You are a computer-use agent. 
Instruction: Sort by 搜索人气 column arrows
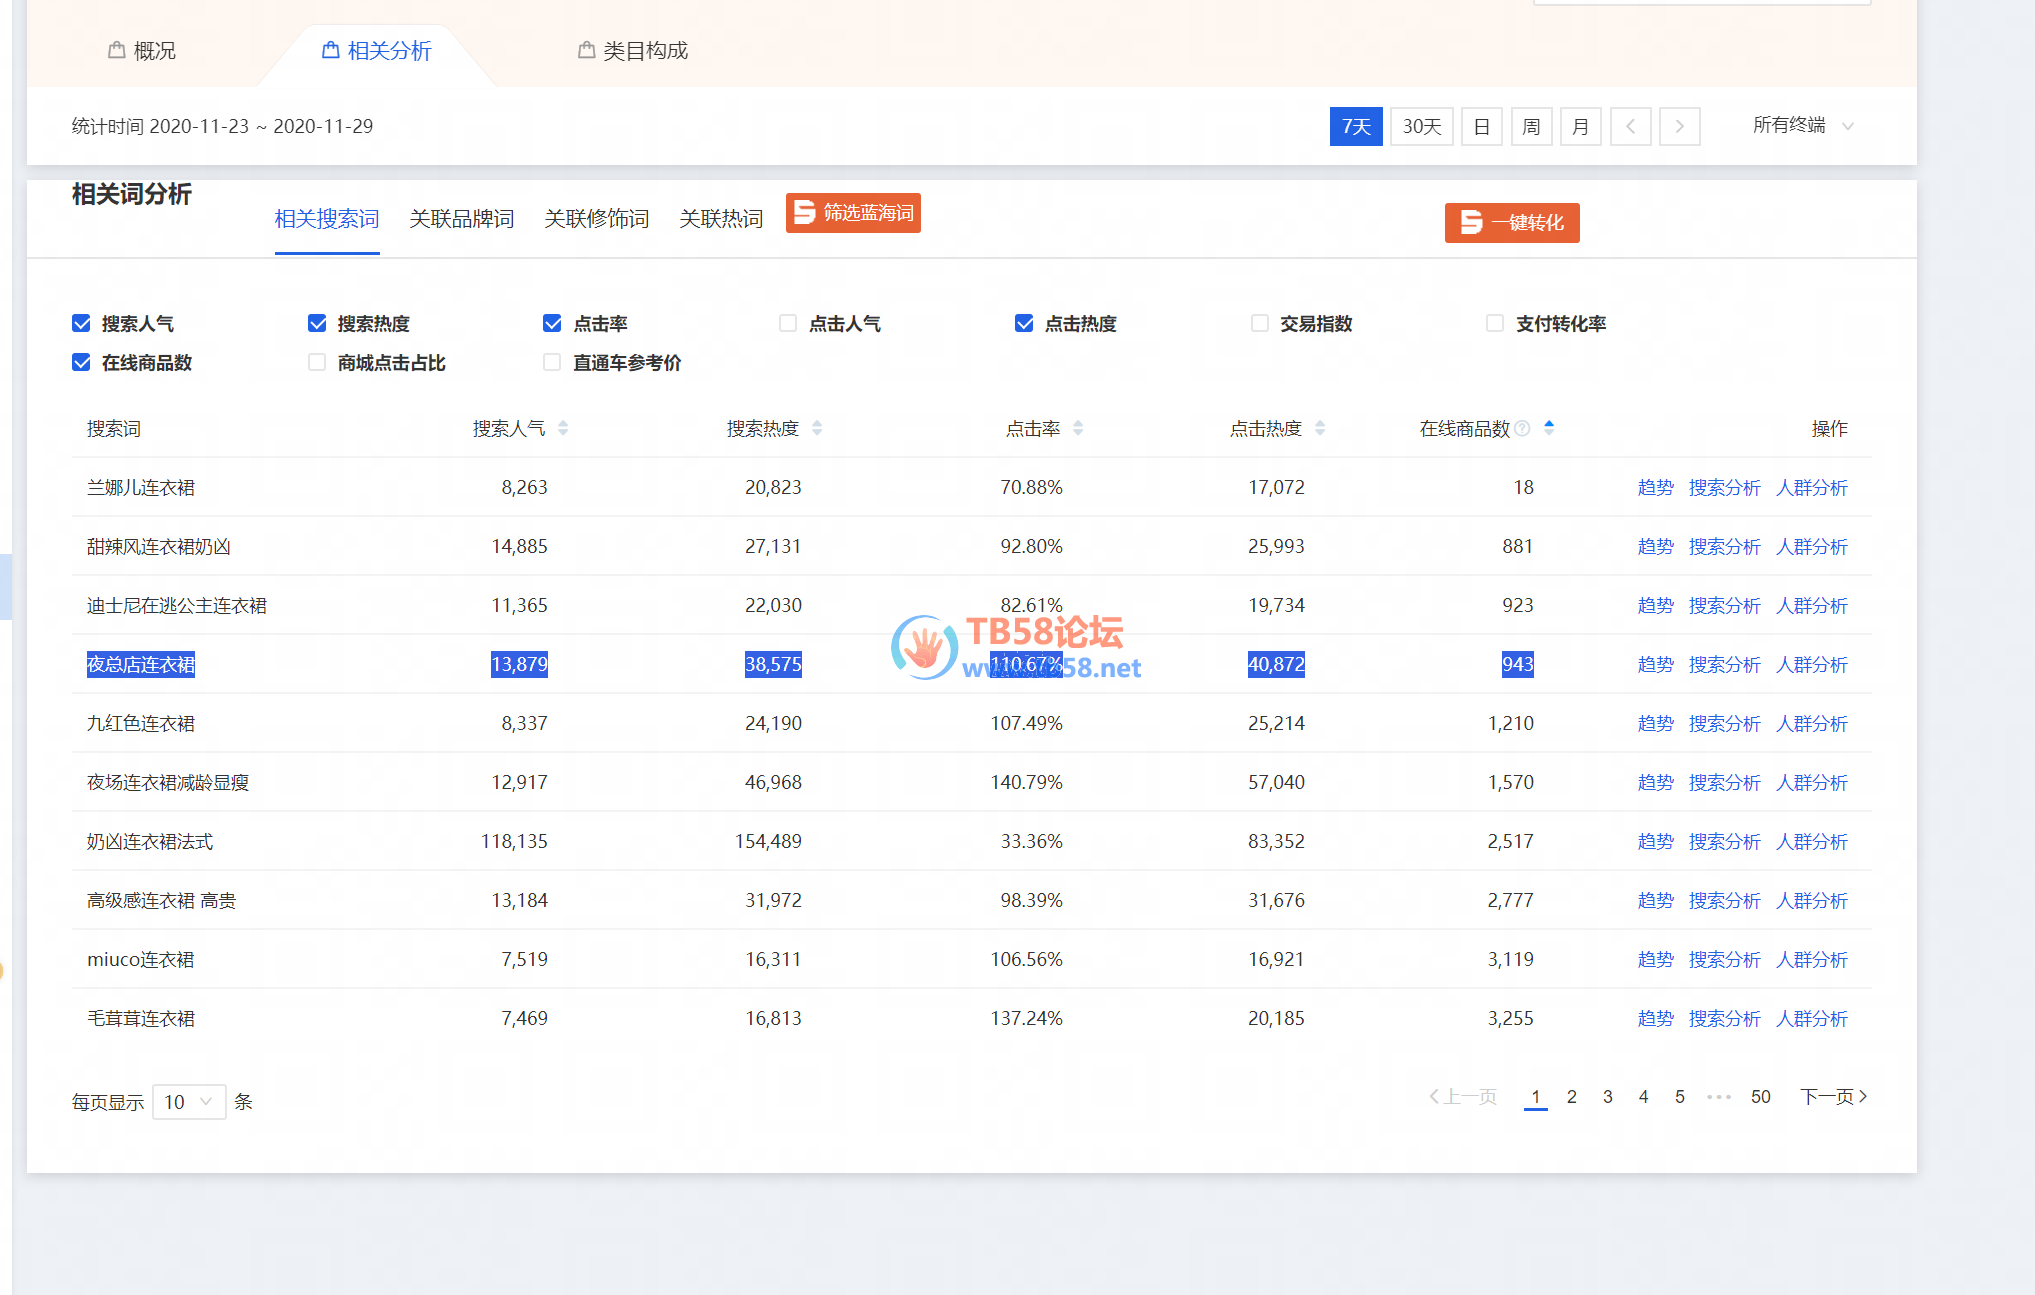(563, 428)
